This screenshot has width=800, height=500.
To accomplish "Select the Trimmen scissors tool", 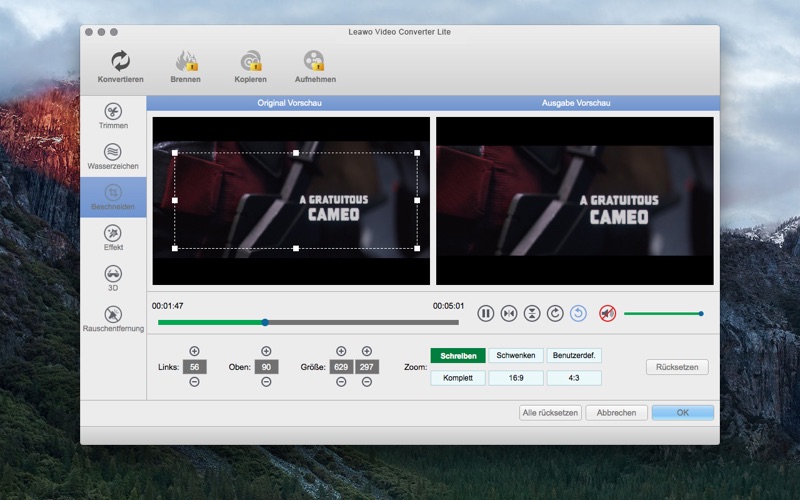I will coord(113,116).
